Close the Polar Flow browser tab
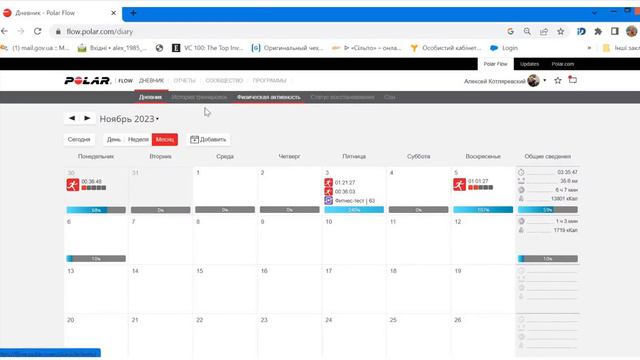The width and height of the screenshot is (640, 360). click(113, 13)
